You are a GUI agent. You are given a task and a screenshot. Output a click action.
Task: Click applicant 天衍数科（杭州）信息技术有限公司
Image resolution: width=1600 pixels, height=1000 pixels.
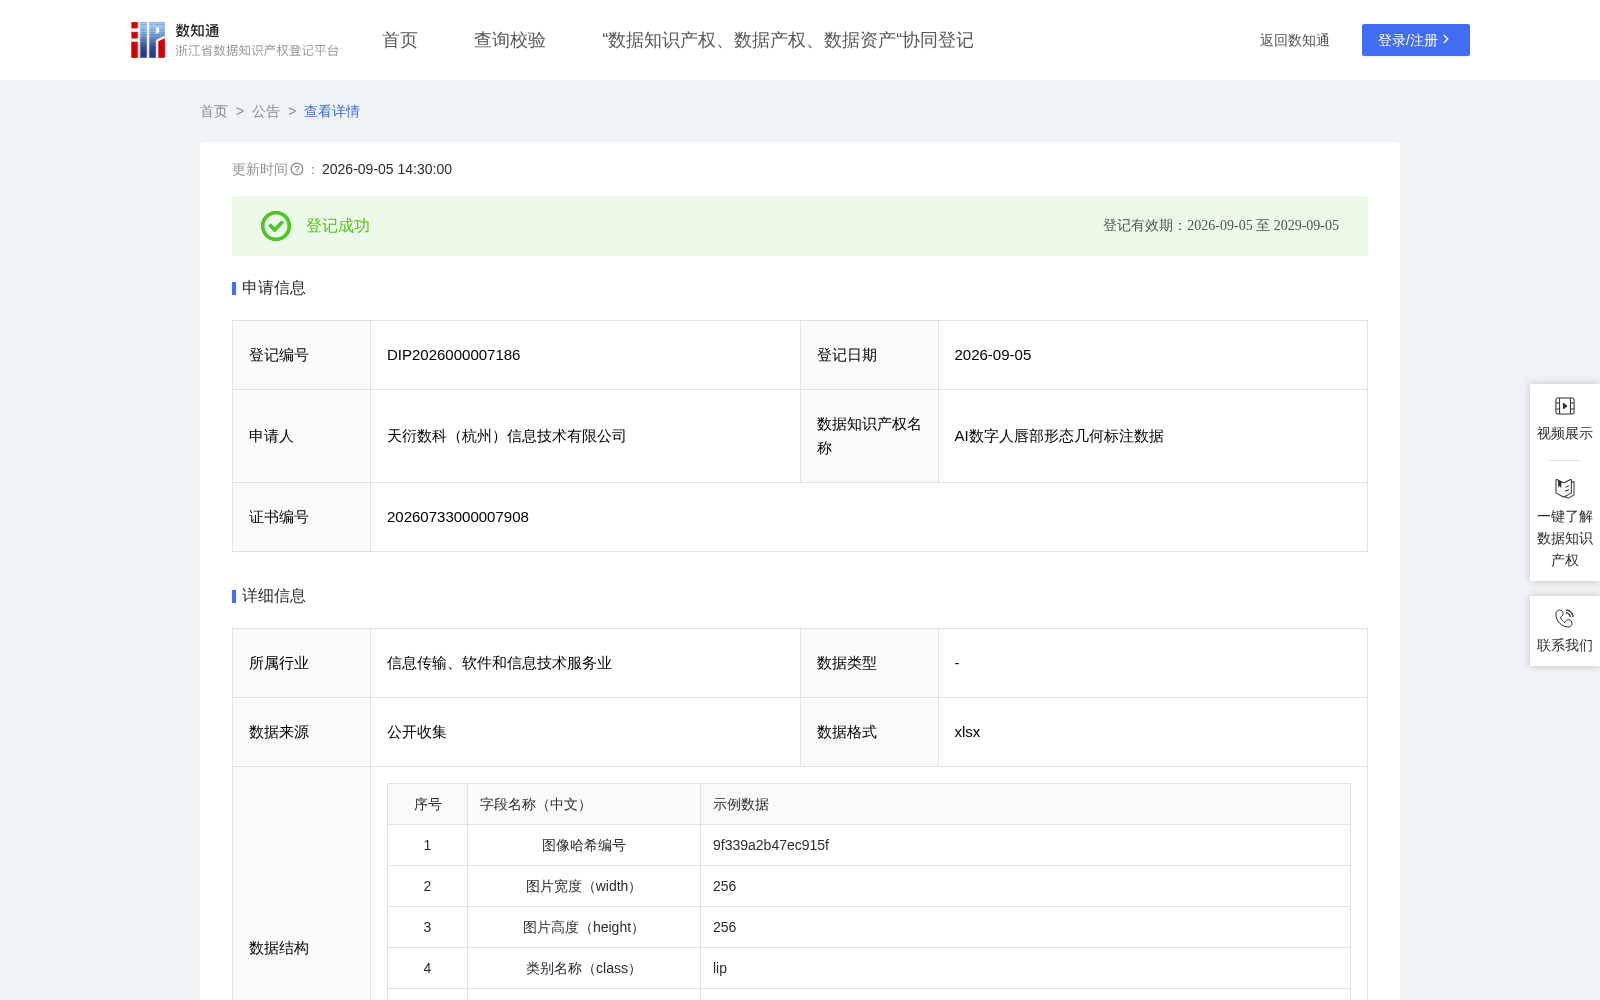(507, 436)
